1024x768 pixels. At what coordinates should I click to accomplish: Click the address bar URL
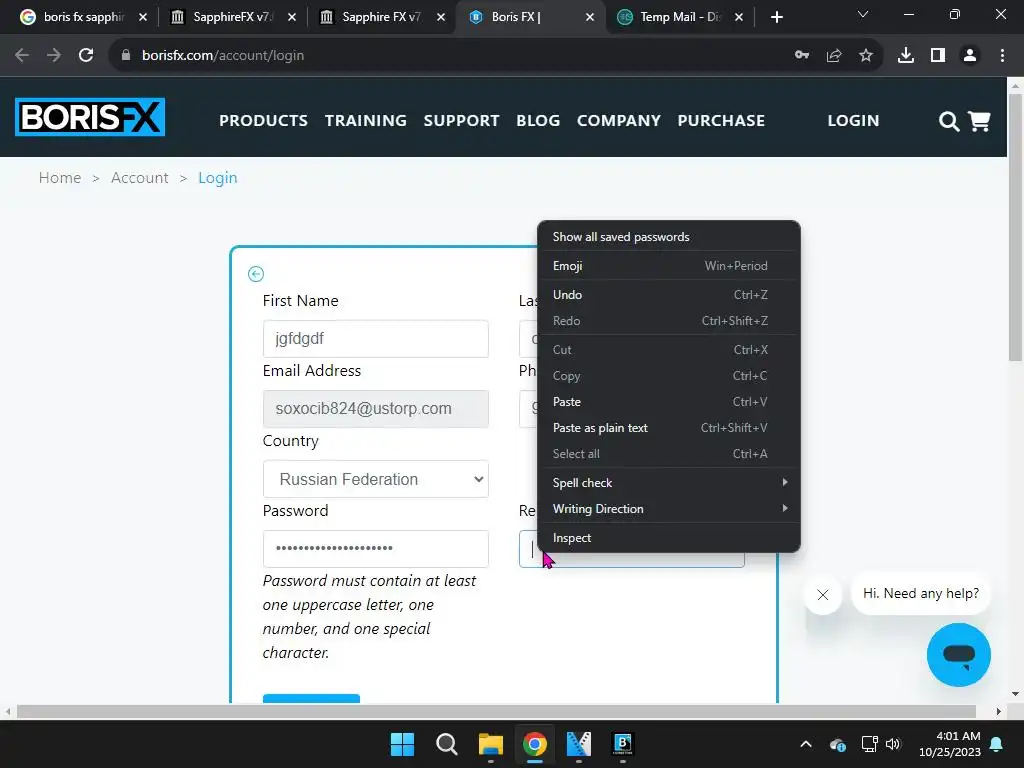pyautogui.click(x=223, y=56)
